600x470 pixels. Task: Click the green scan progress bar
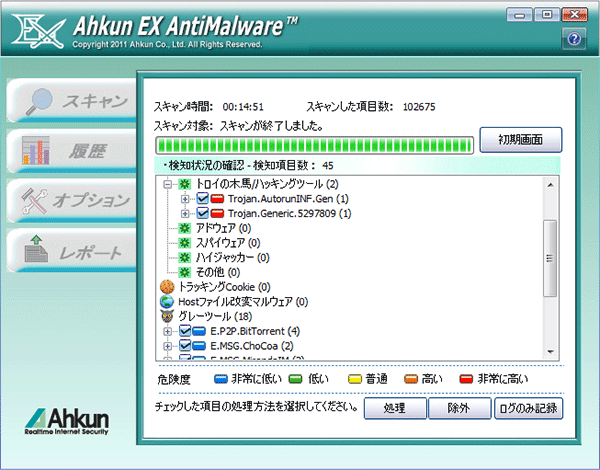click(x=315, y=145)
